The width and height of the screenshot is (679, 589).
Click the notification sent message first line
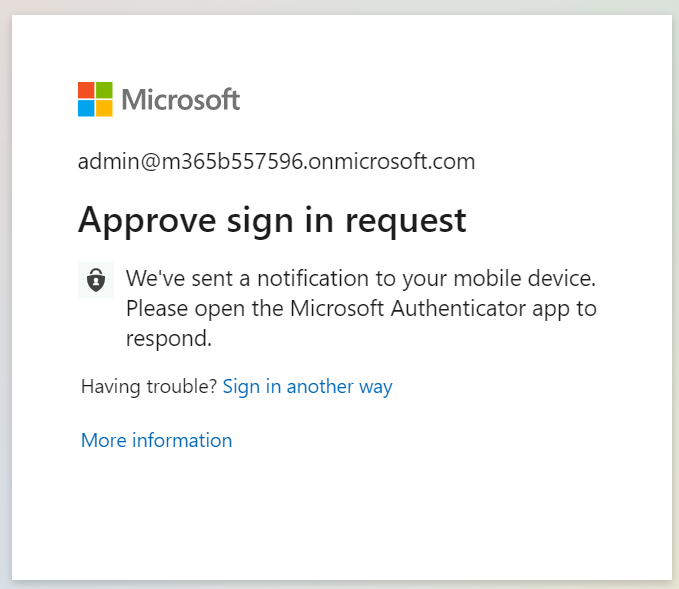[x=361, y=278]
